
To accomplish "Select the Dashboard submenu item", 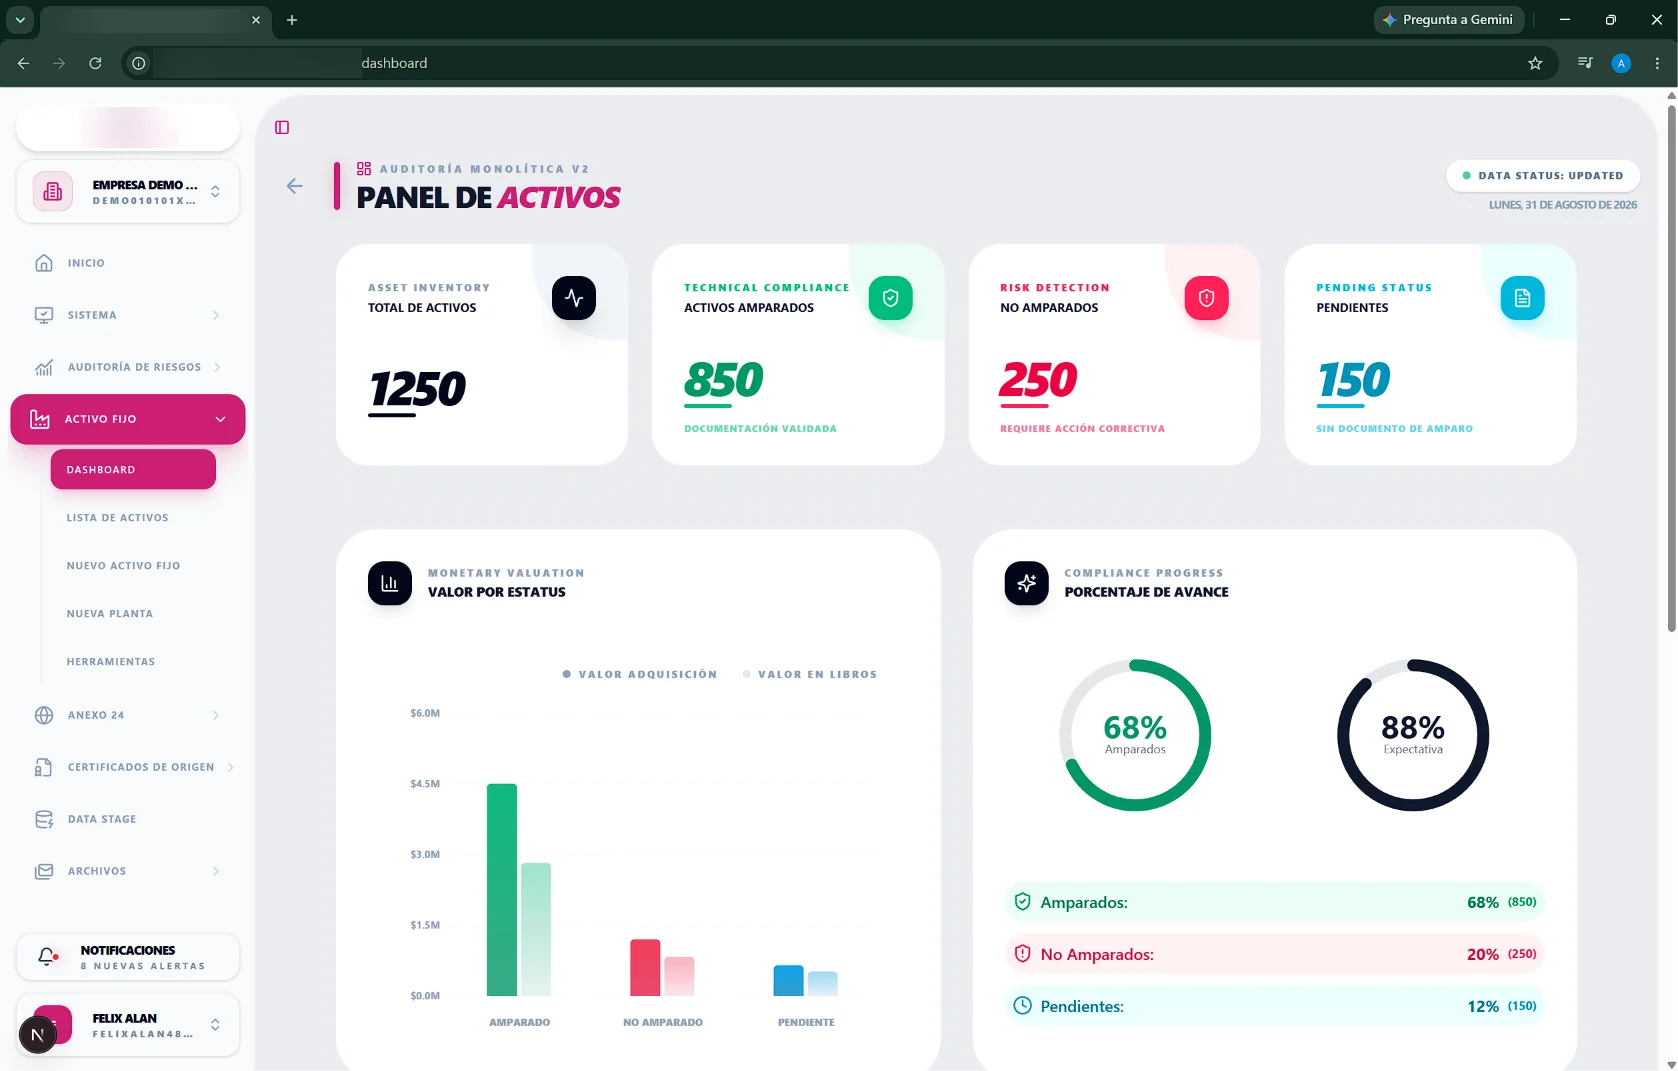I will point(133,469).
